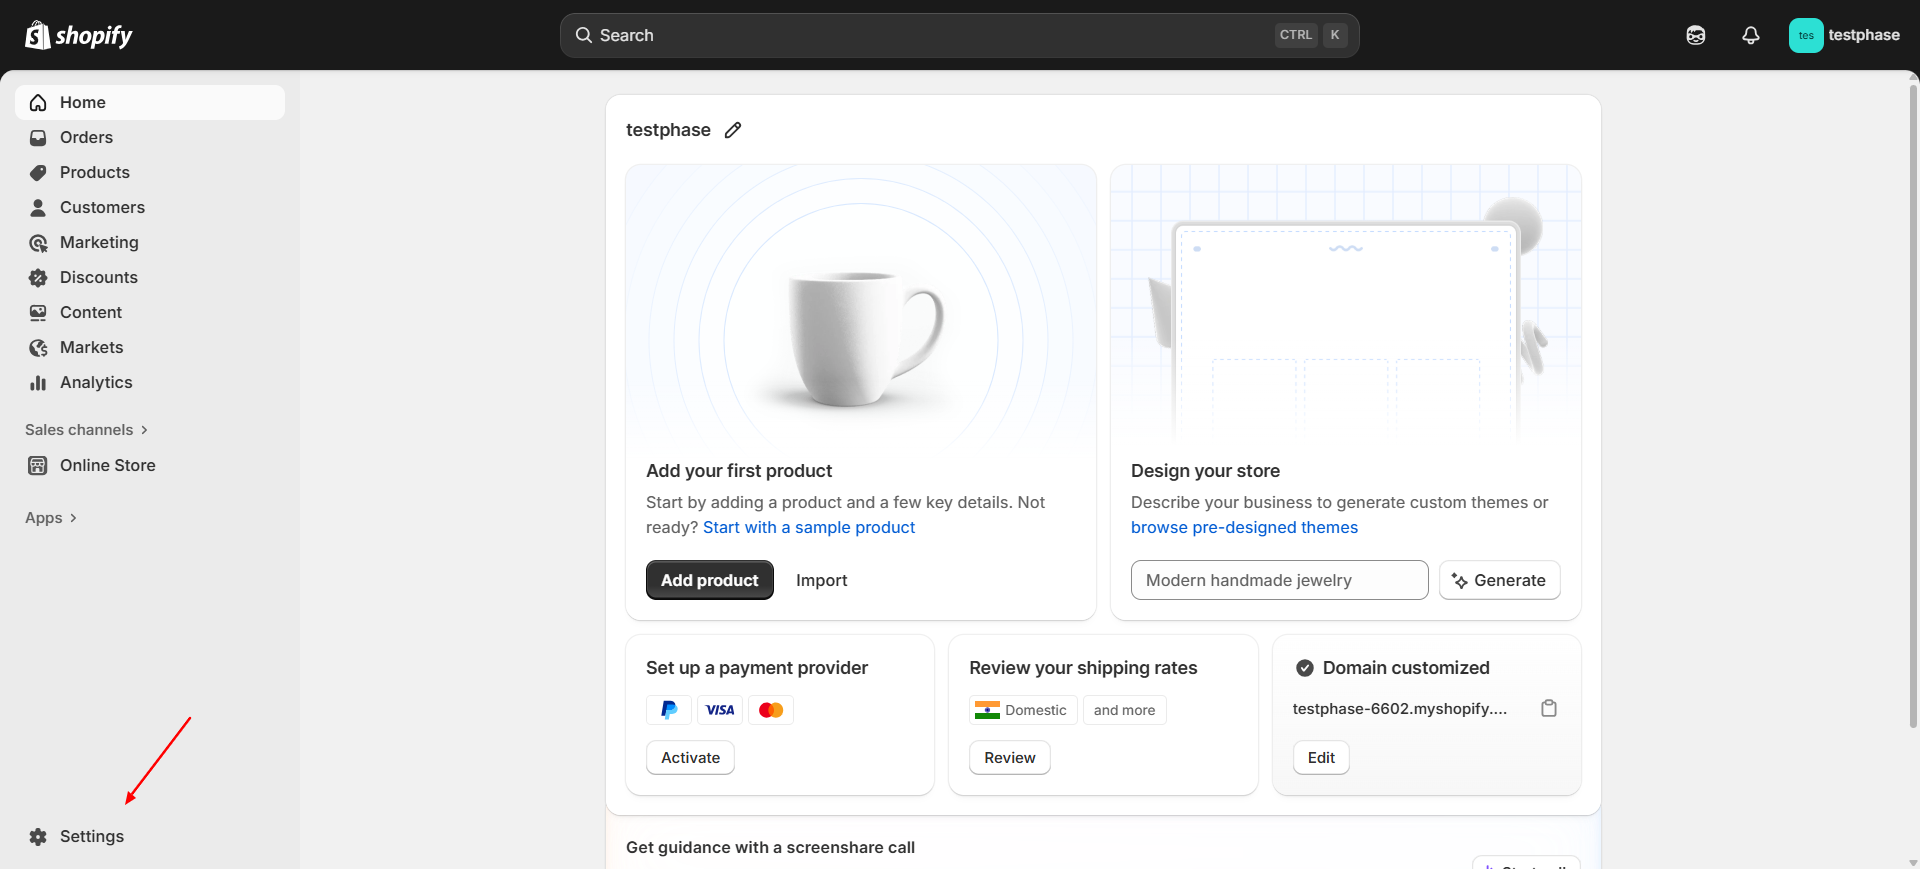Click the testphase-6602.myshopify domain text

pos(1400,709)
